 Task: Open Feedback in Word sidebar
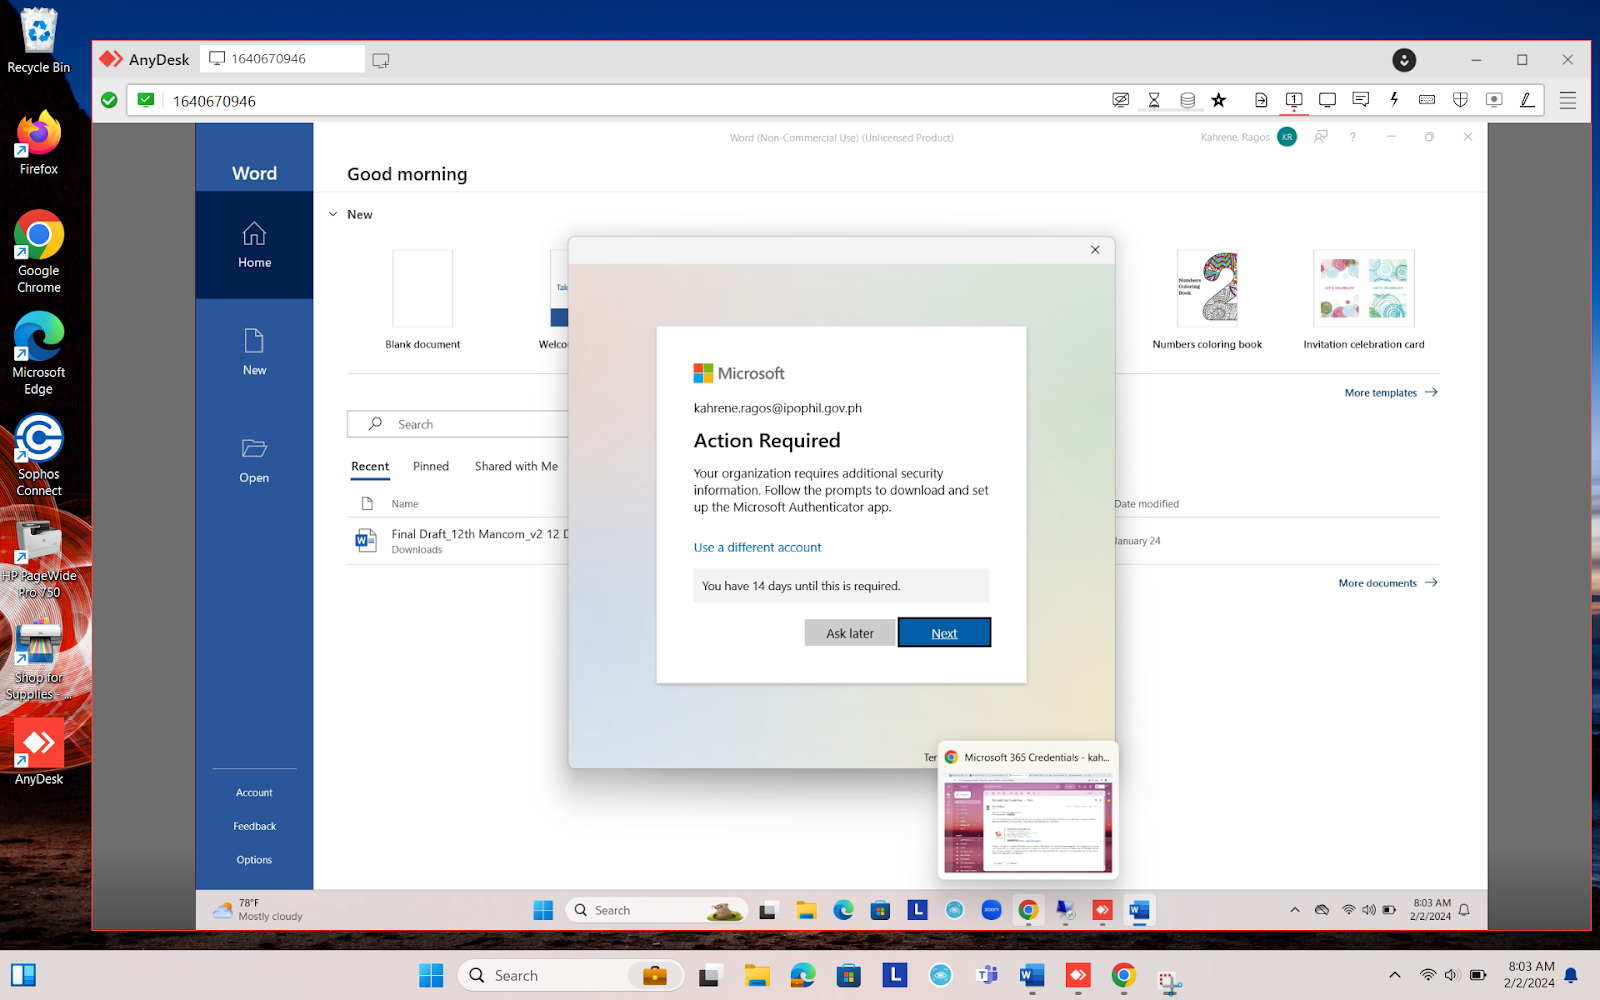coord(254,826)
